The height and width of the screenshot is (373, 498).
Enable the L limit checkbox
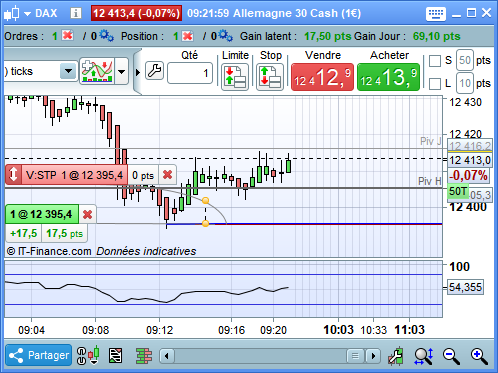(435, 83)
